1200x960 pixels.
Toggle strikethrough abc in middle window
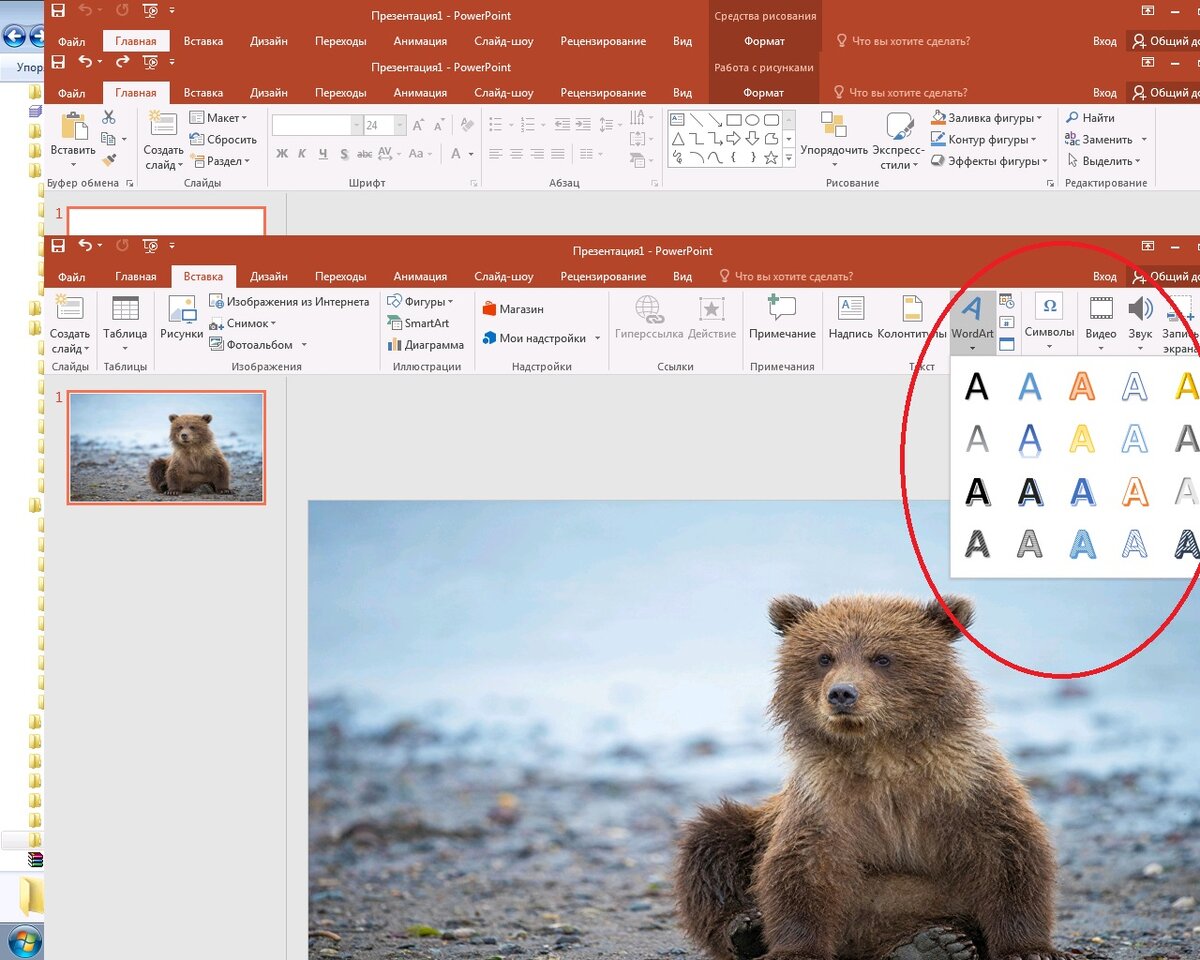point(364,154)
